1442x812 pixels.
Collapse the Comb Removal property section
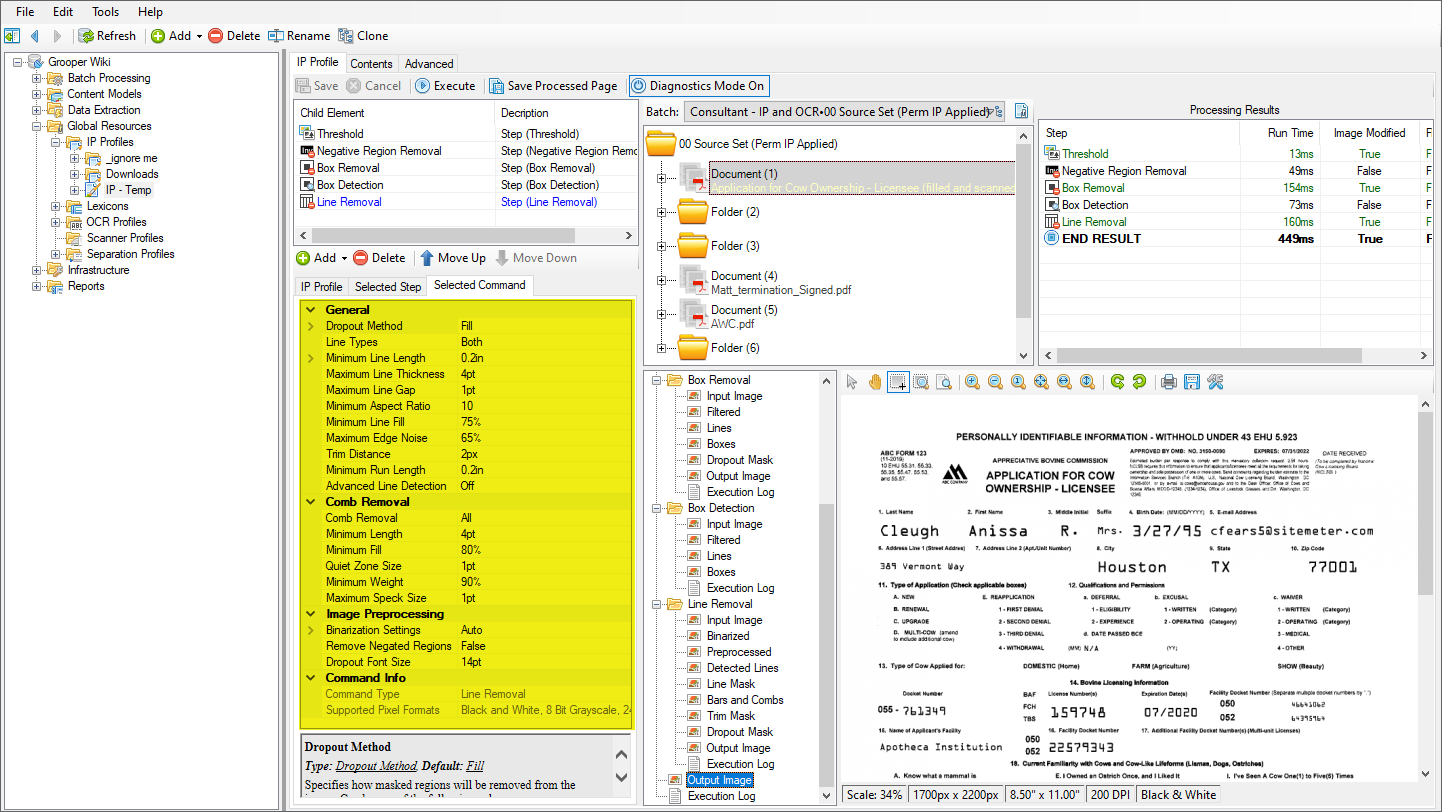click(310, 502)
